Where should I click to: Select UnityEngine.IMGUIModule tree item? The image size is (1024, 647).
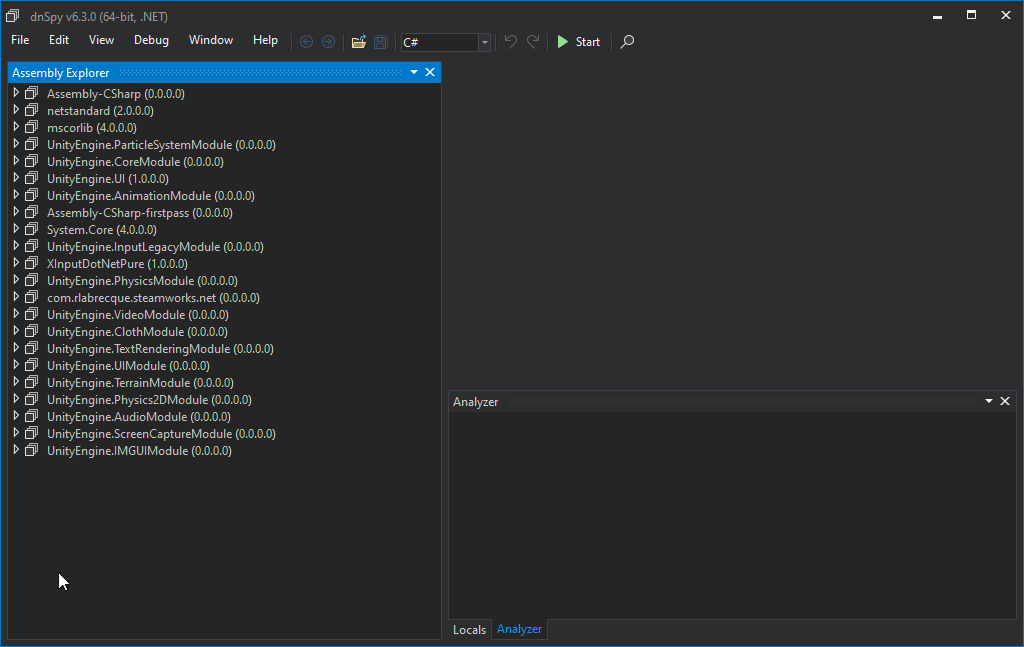click(x=139, y=450)
